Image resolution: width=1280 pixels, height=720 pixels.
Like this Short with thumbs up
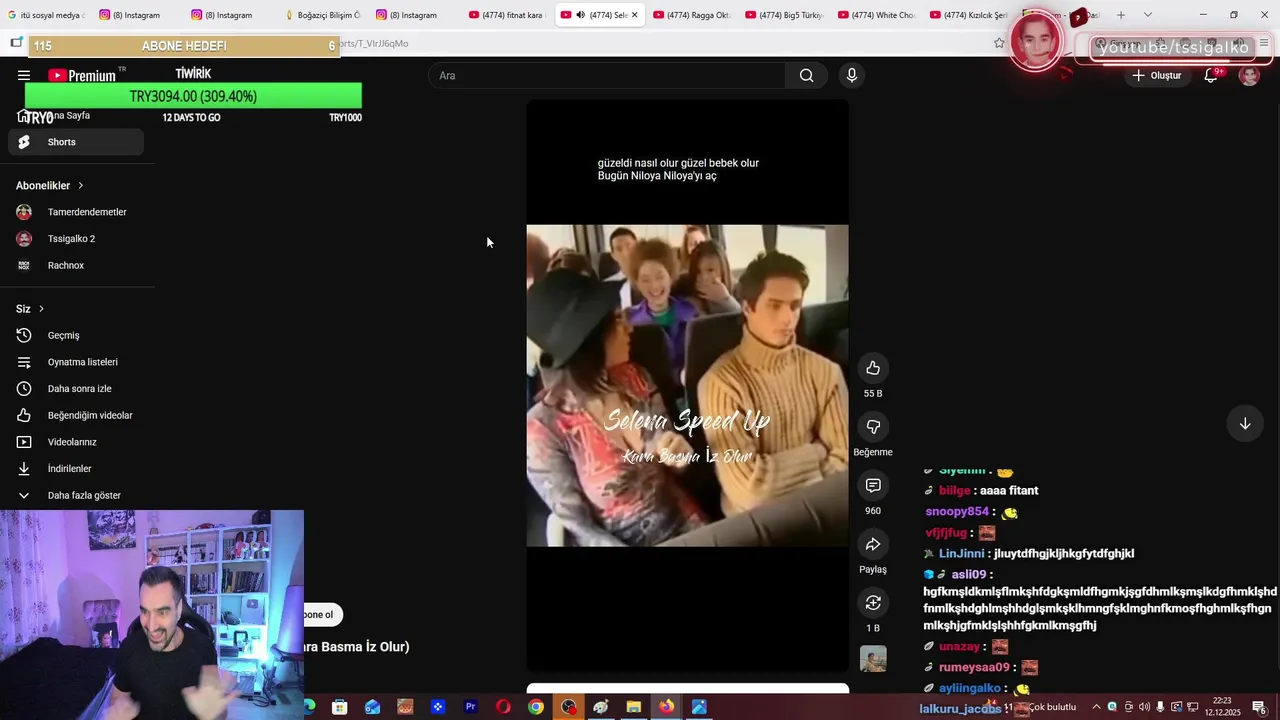tap(873, 368)
